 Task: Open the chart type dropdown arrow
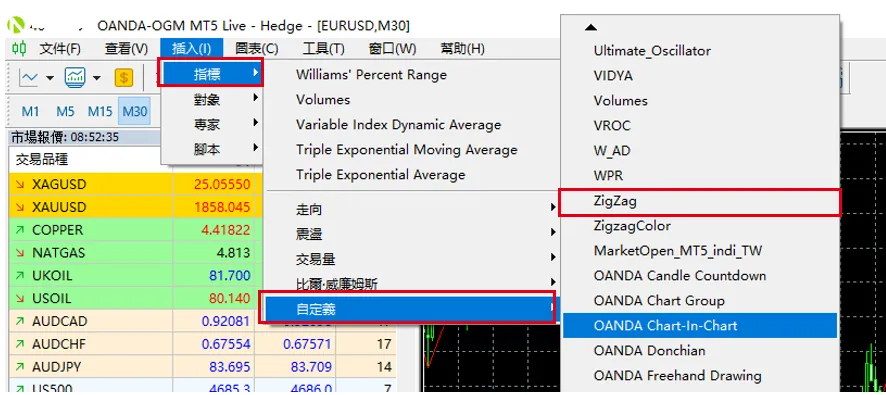(x=50, y=78)
